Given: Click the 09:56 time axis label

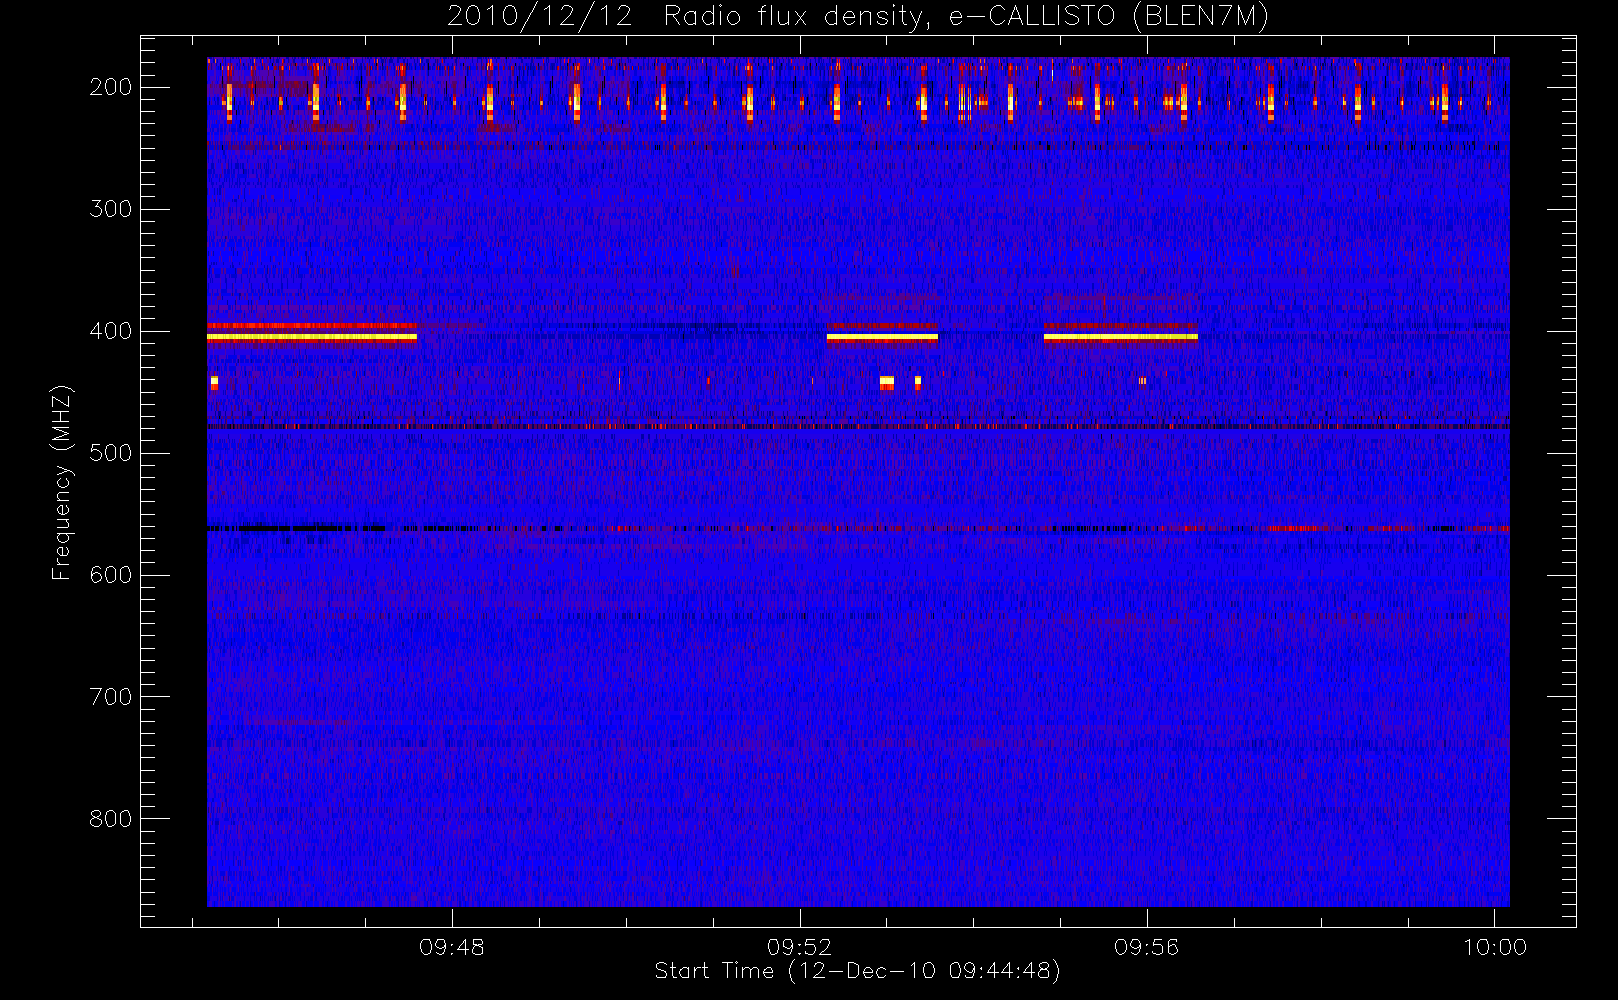Looking at the screenshot, I should click(1147, 947).
